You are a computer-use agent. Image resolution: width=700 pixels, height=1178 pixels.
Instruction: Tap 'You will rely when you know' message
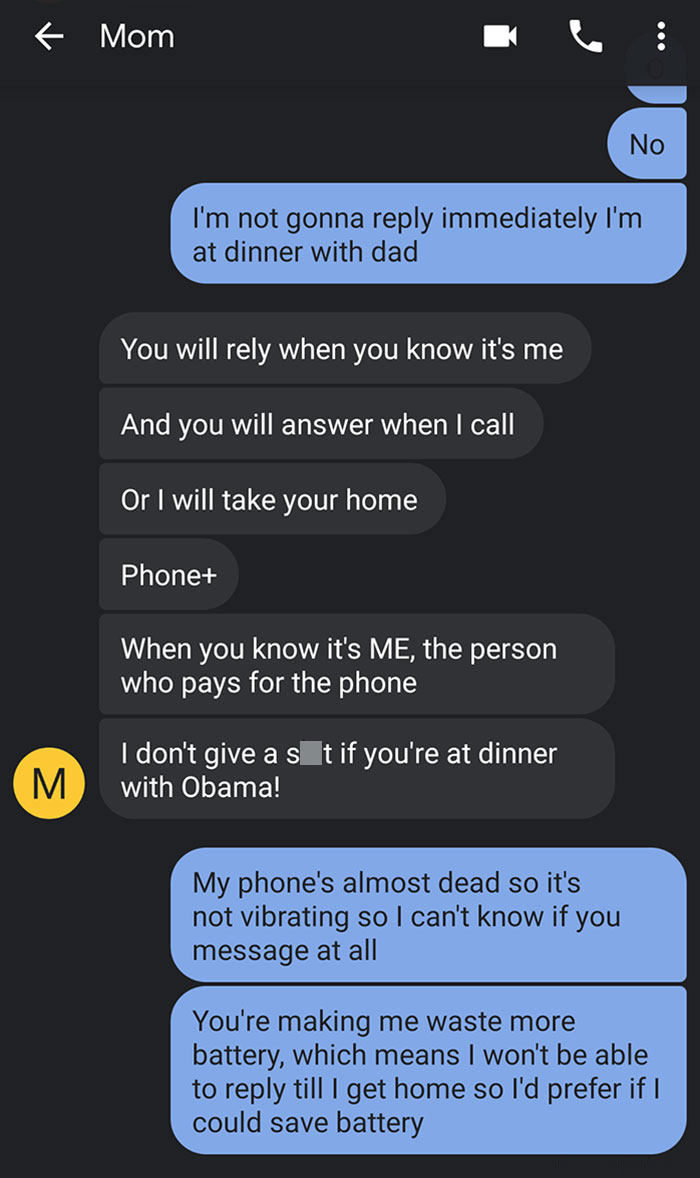pyautogui.click(x=345, y=349)
